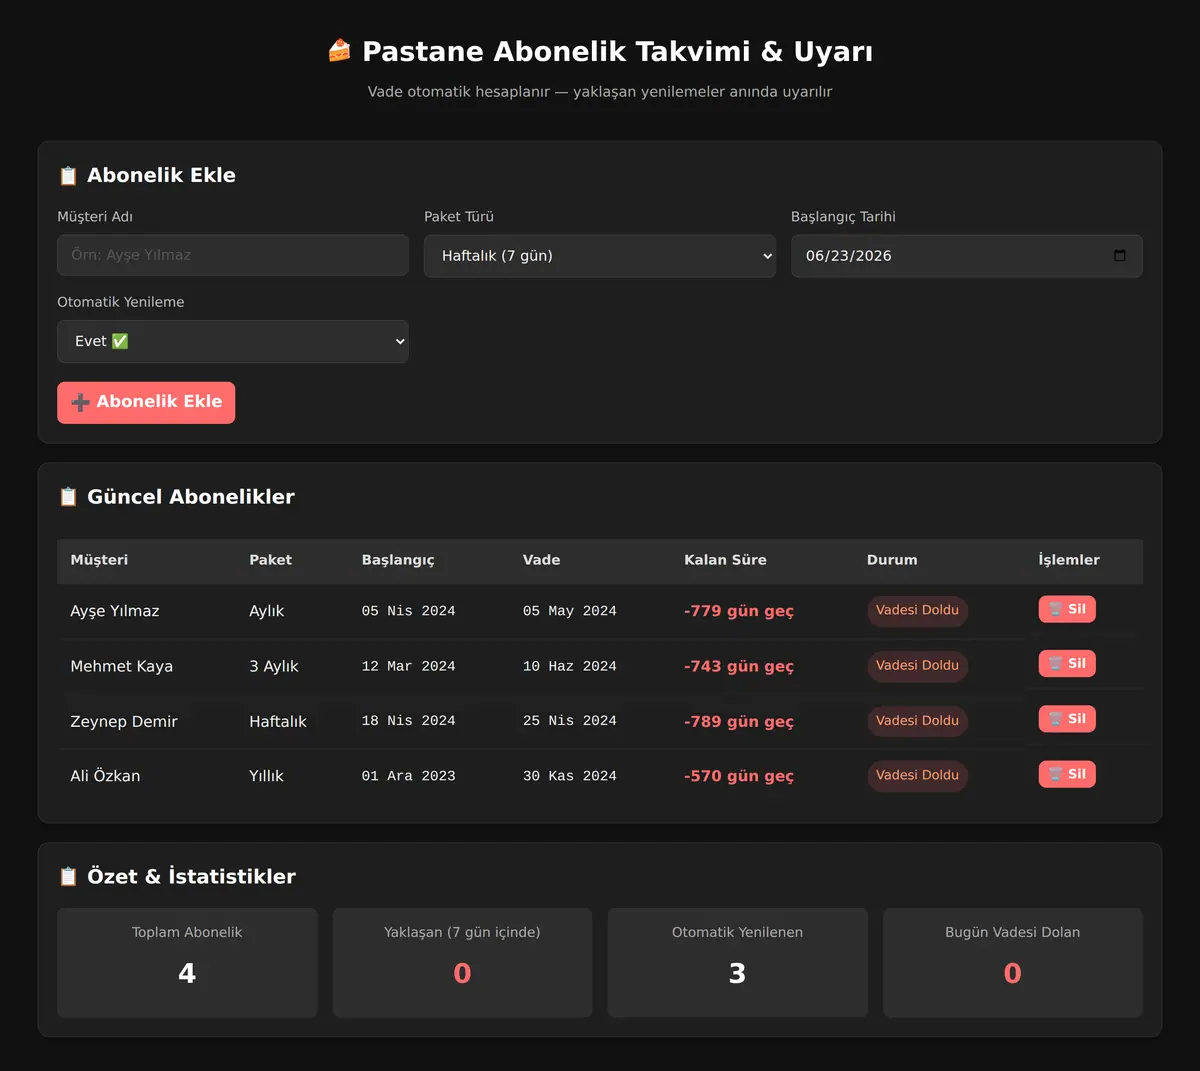This screenshot has height=1071, width=1200.
Task: Open the calendar picker icon in Başlangıç Tarihi
Action: click(x=1119, y=256)
